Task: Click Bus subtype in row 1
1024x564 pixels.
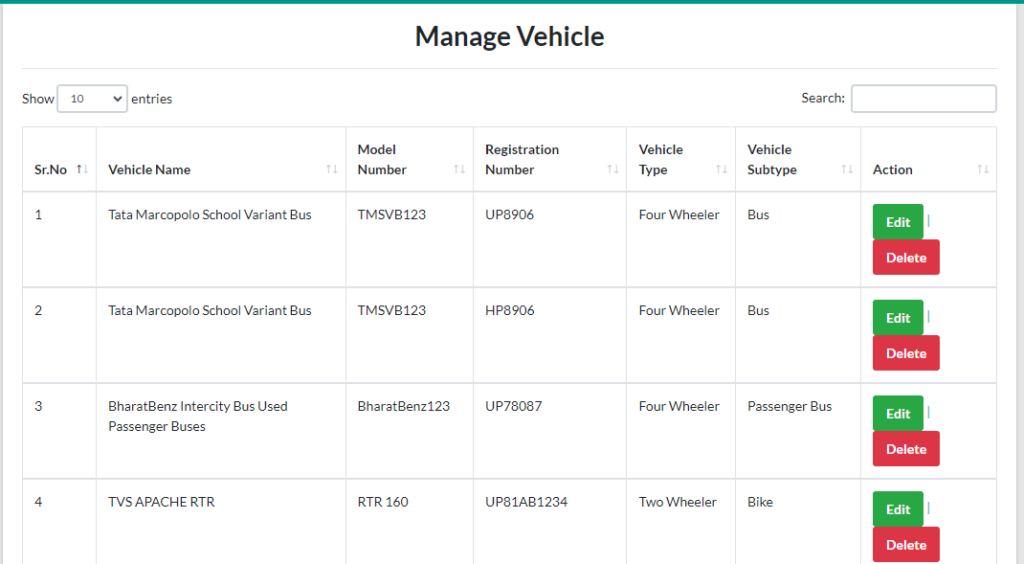Action: [758, 215]
